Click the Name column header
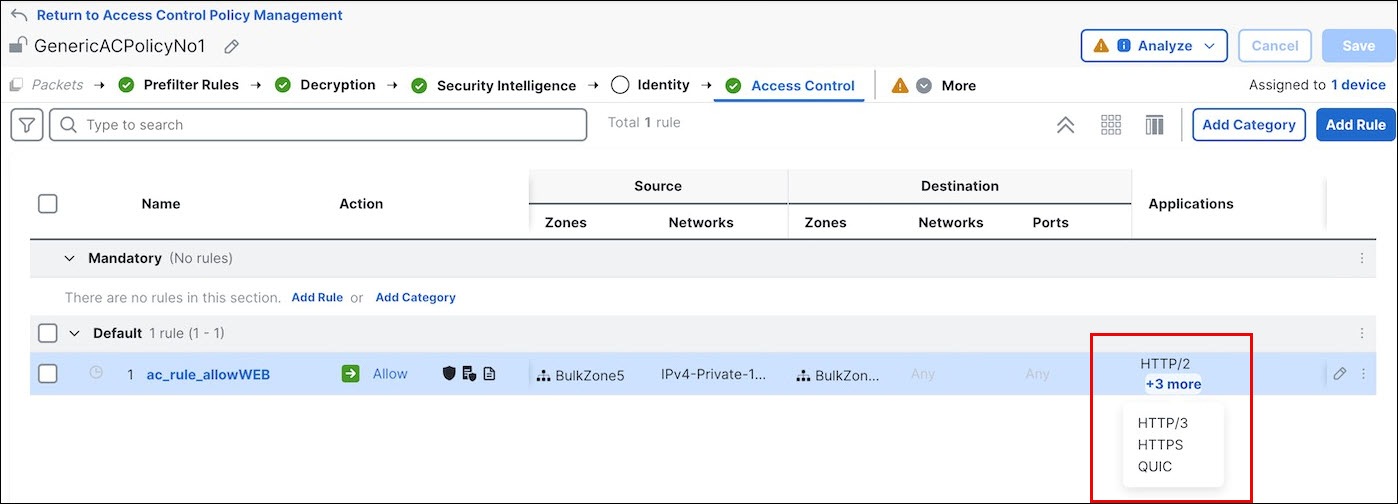 click(161, 204)
